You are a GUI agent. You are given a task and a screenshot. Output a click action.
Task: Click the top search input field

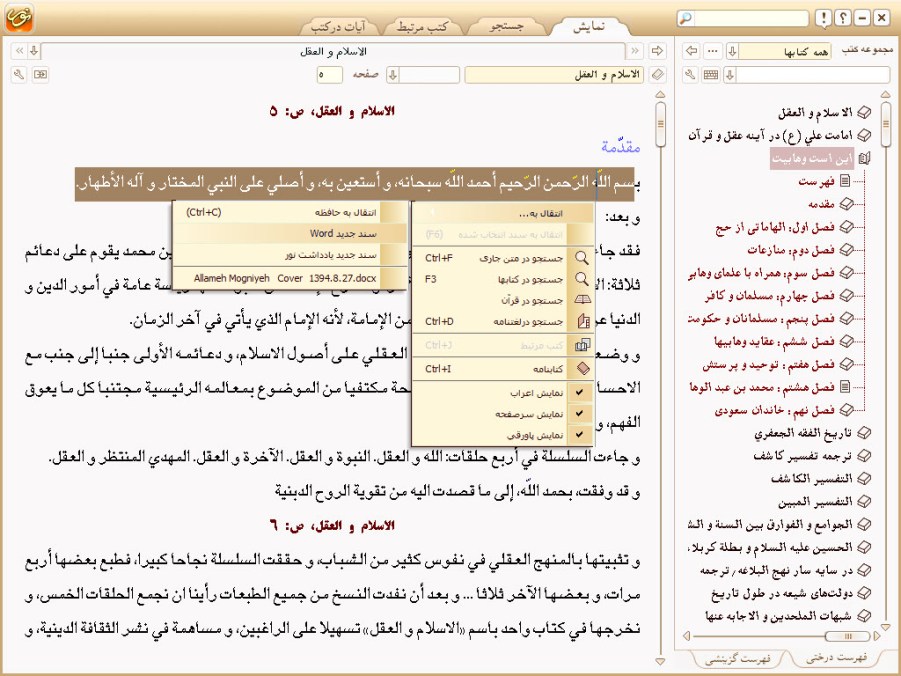click(751, 18)
